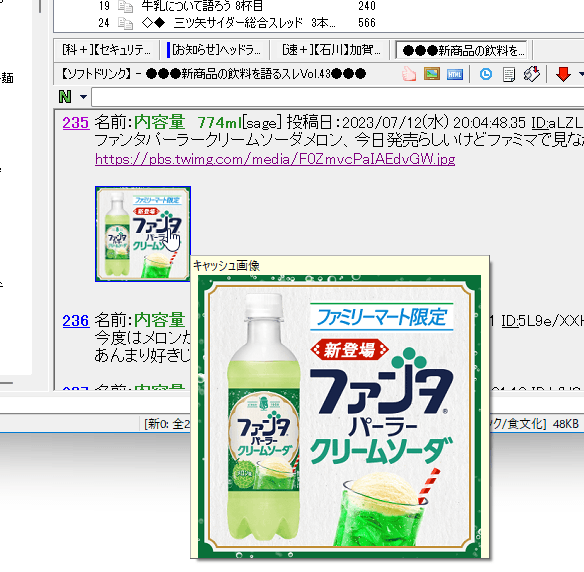
Task: Click poster name 内容量 774ml in post 235
Action: 188,122
